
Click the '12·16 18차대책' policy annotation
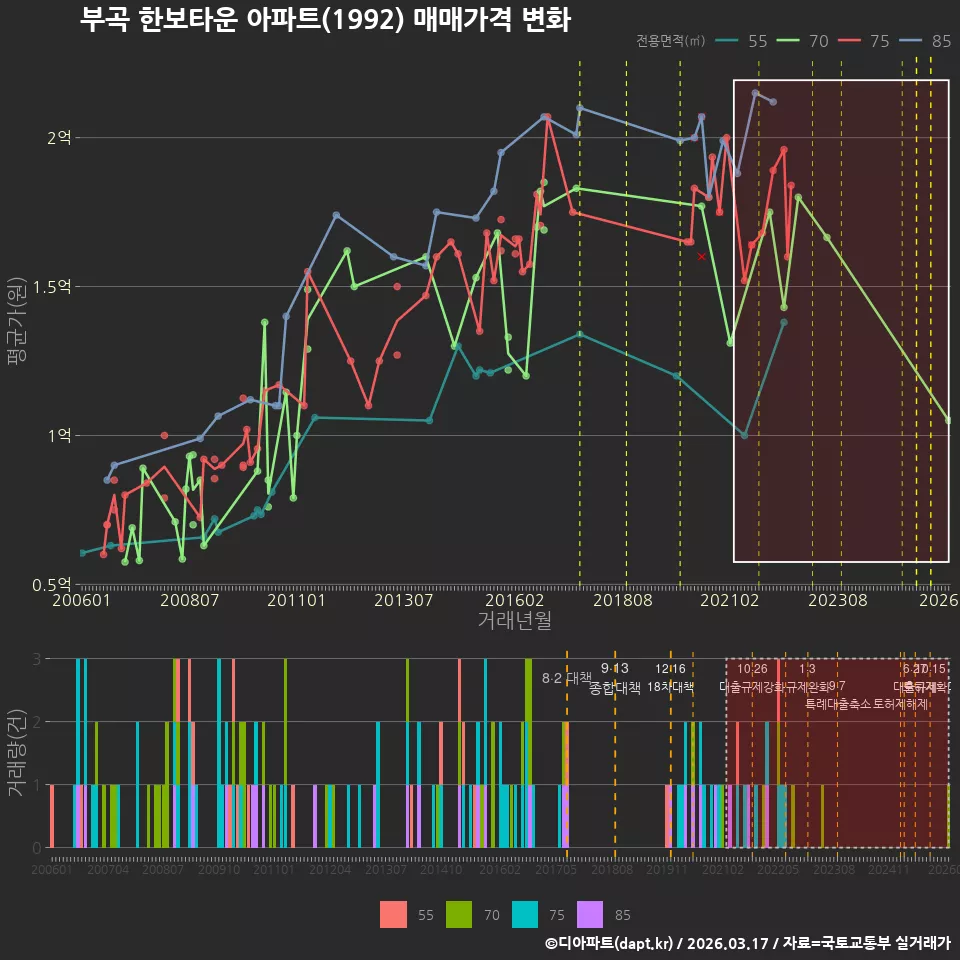coord(670,678)
